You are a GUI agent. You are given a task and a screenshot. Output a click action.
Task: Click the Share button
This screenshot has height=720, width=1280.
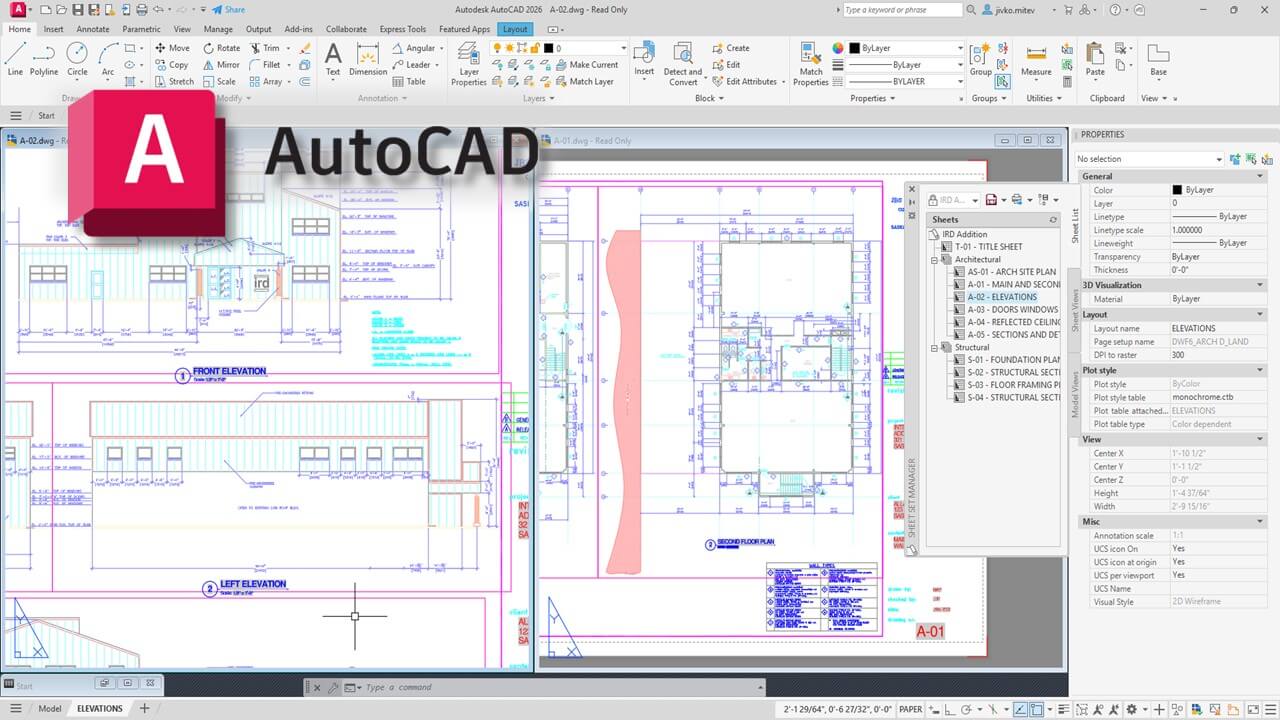click(229, 9)
